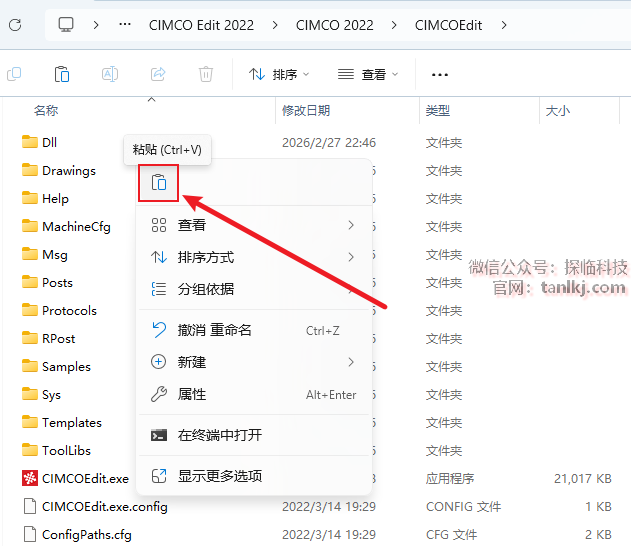
Task: Click the Paste icon in context menu
Action: (159, 182)
